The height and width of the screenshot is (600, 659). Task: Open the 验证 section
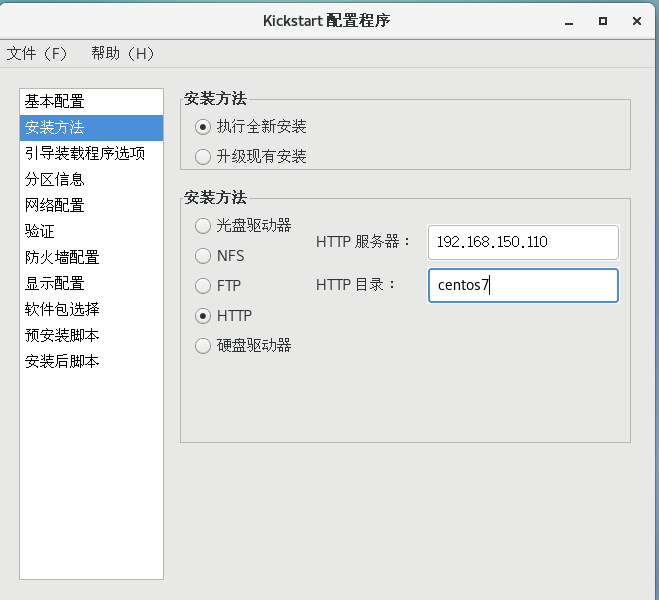[91, 232]
